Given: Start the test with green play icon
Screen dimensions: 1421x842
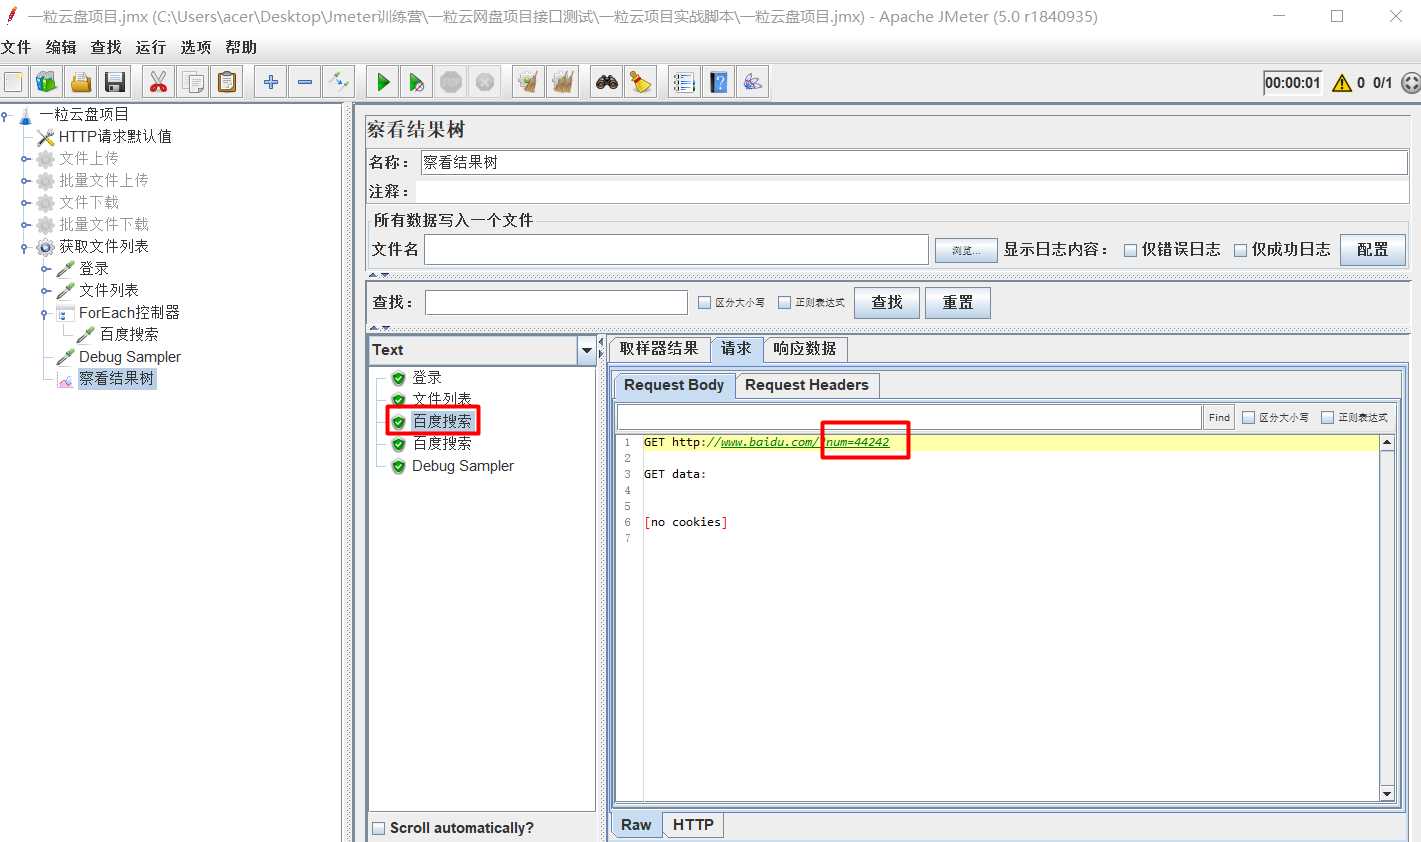Looking at the screenshot, I should click(x=382, y=82).
